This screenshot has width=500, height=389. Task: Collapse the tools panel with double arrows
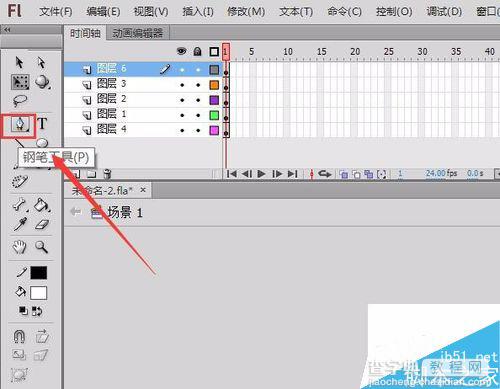coord(7,30)
